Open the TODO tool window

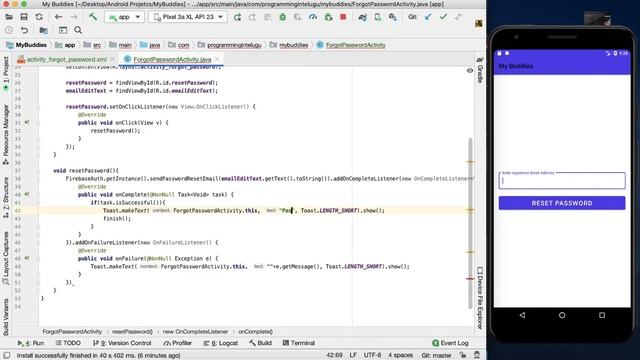(68, 343)
